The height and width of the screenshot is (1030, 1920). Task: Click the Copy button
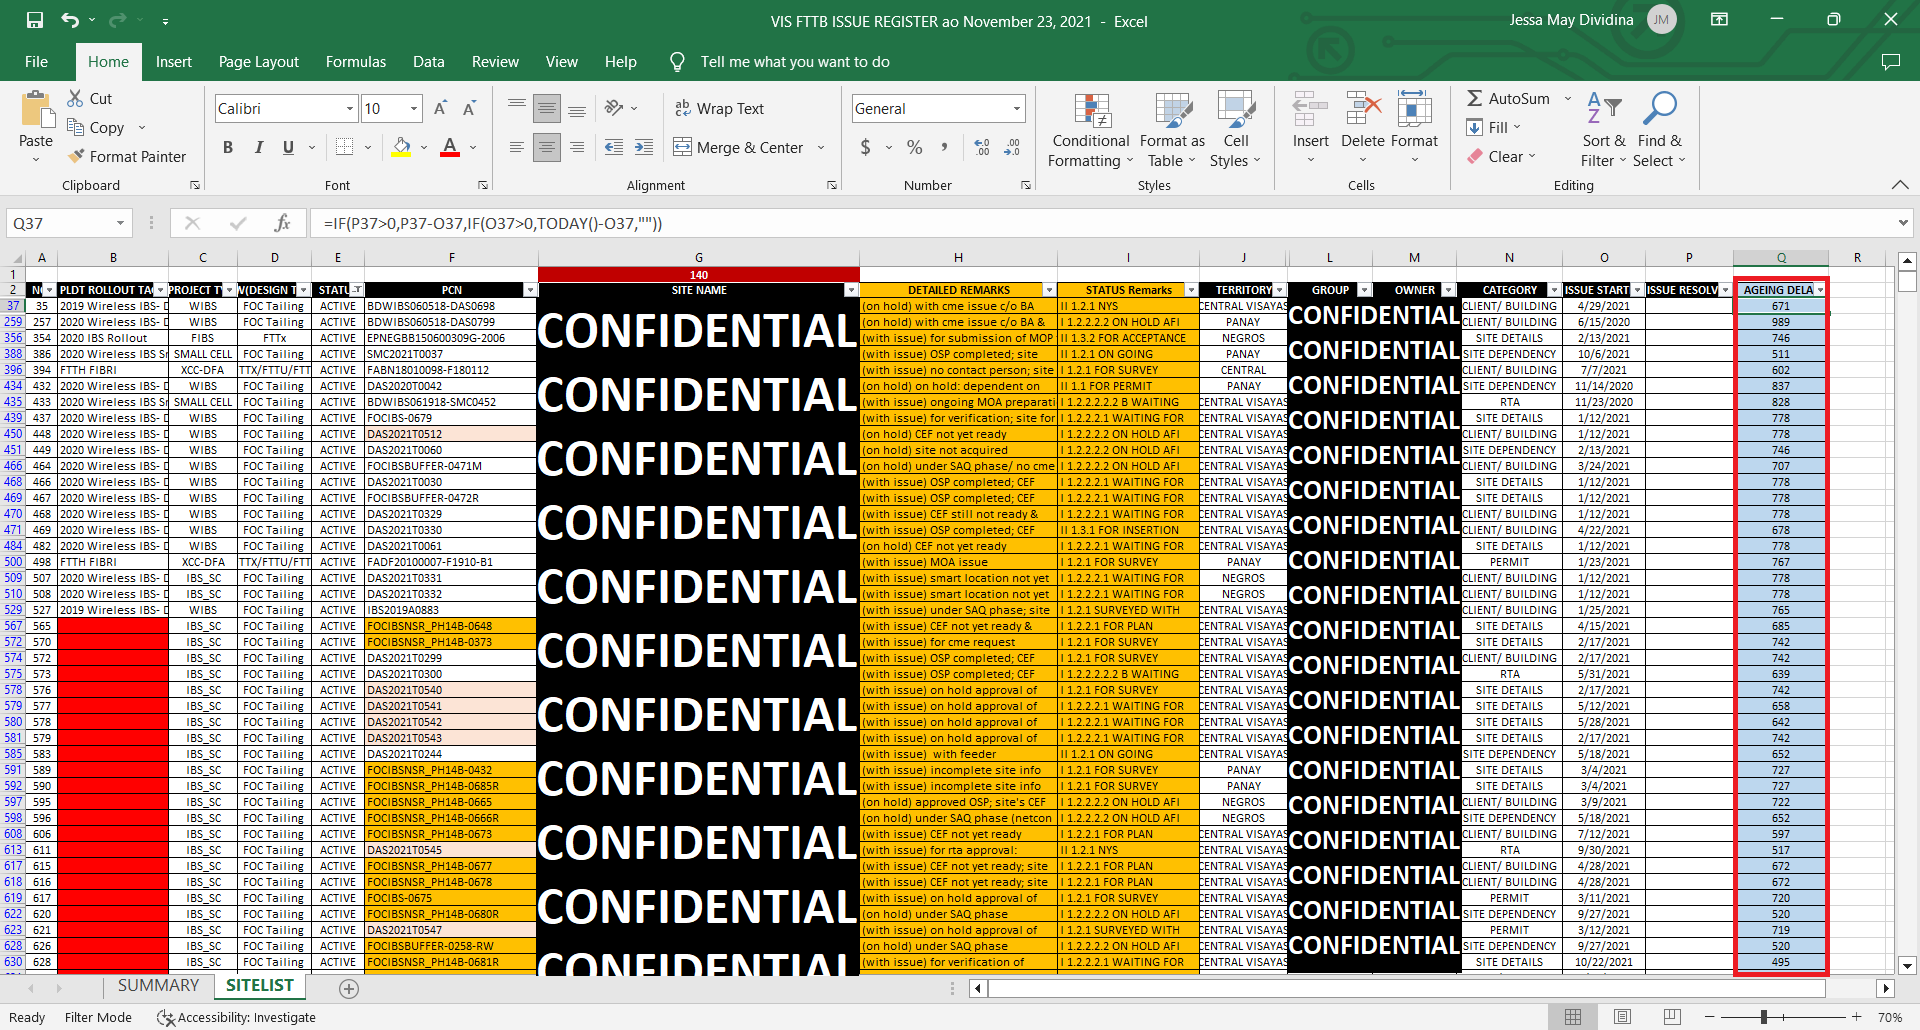(x=96, y=127)
